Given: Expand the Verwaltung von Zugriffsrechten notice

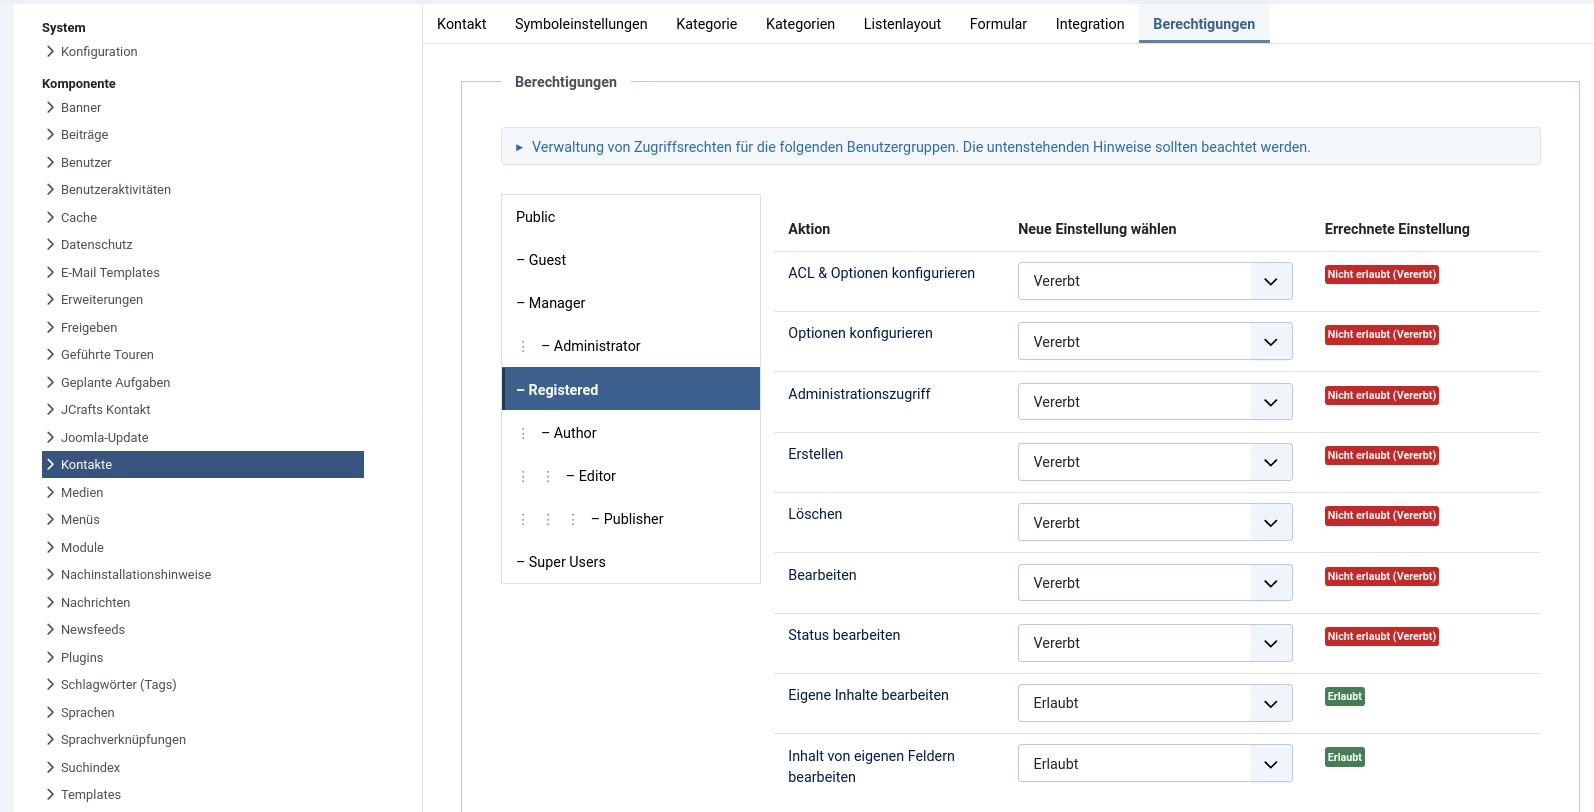Looking at the screenshot, I should [519, 147].
